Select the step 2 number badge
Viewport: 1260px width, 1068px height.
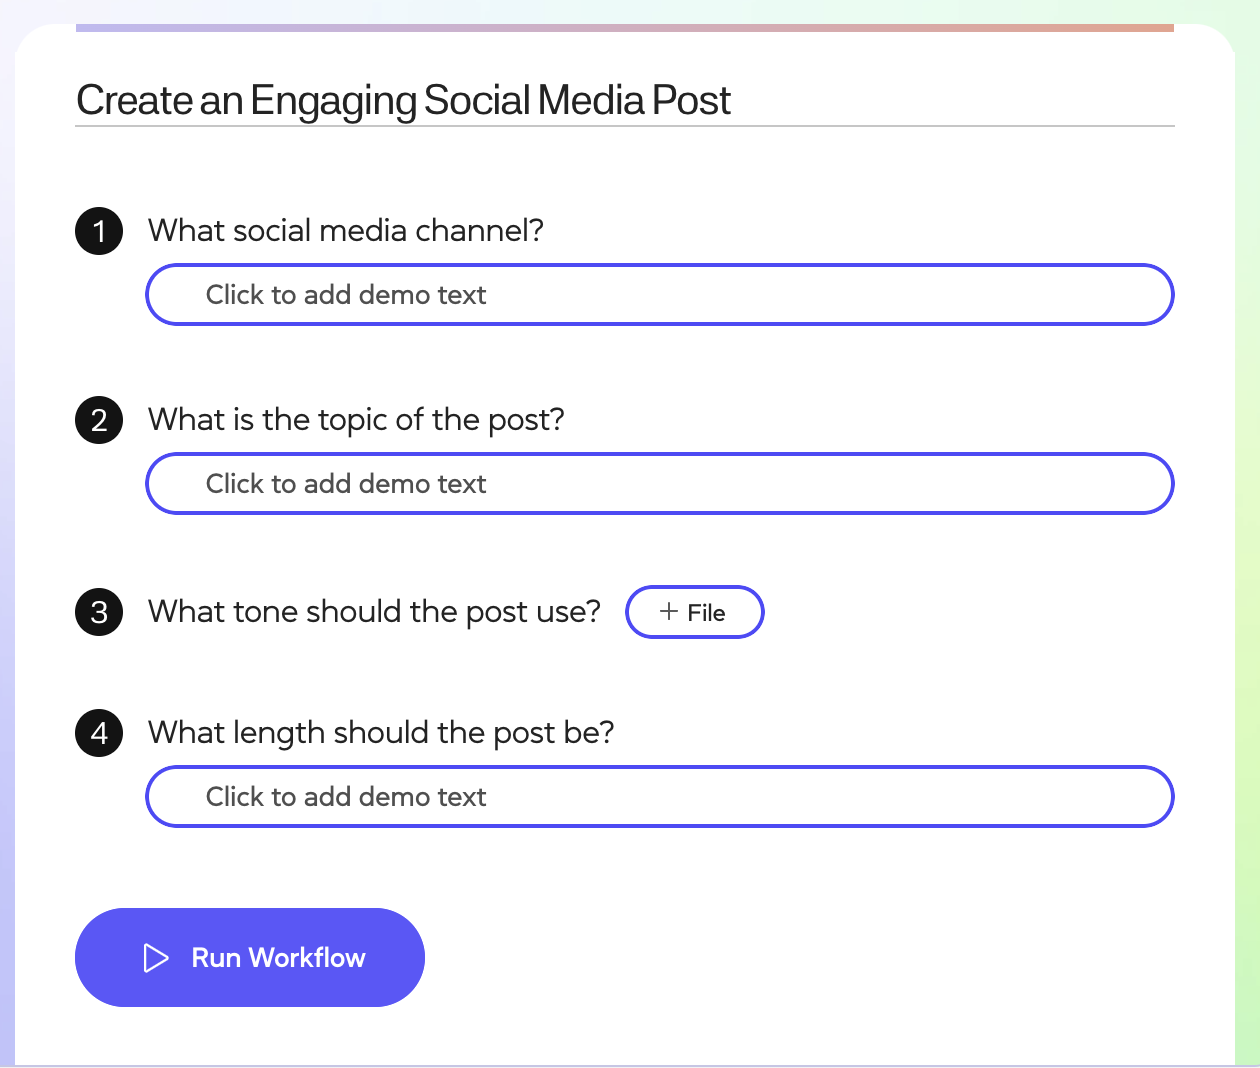tap(99, 420)
